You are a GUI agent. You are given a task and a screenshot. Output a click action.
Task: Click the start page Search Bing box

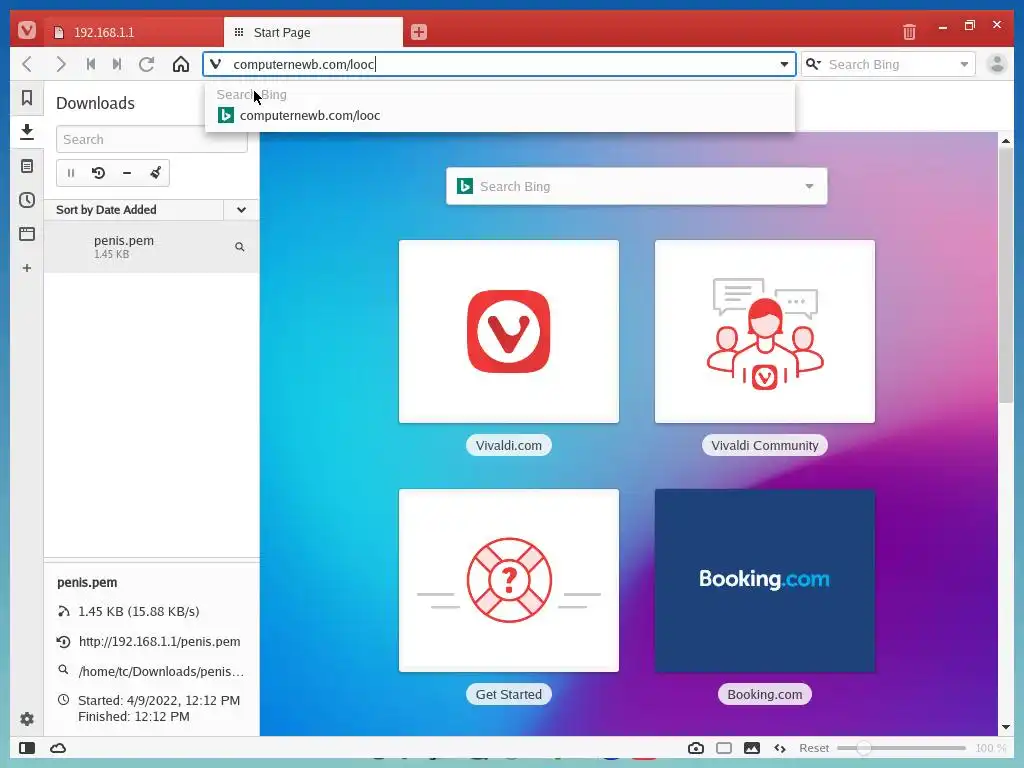637,186
